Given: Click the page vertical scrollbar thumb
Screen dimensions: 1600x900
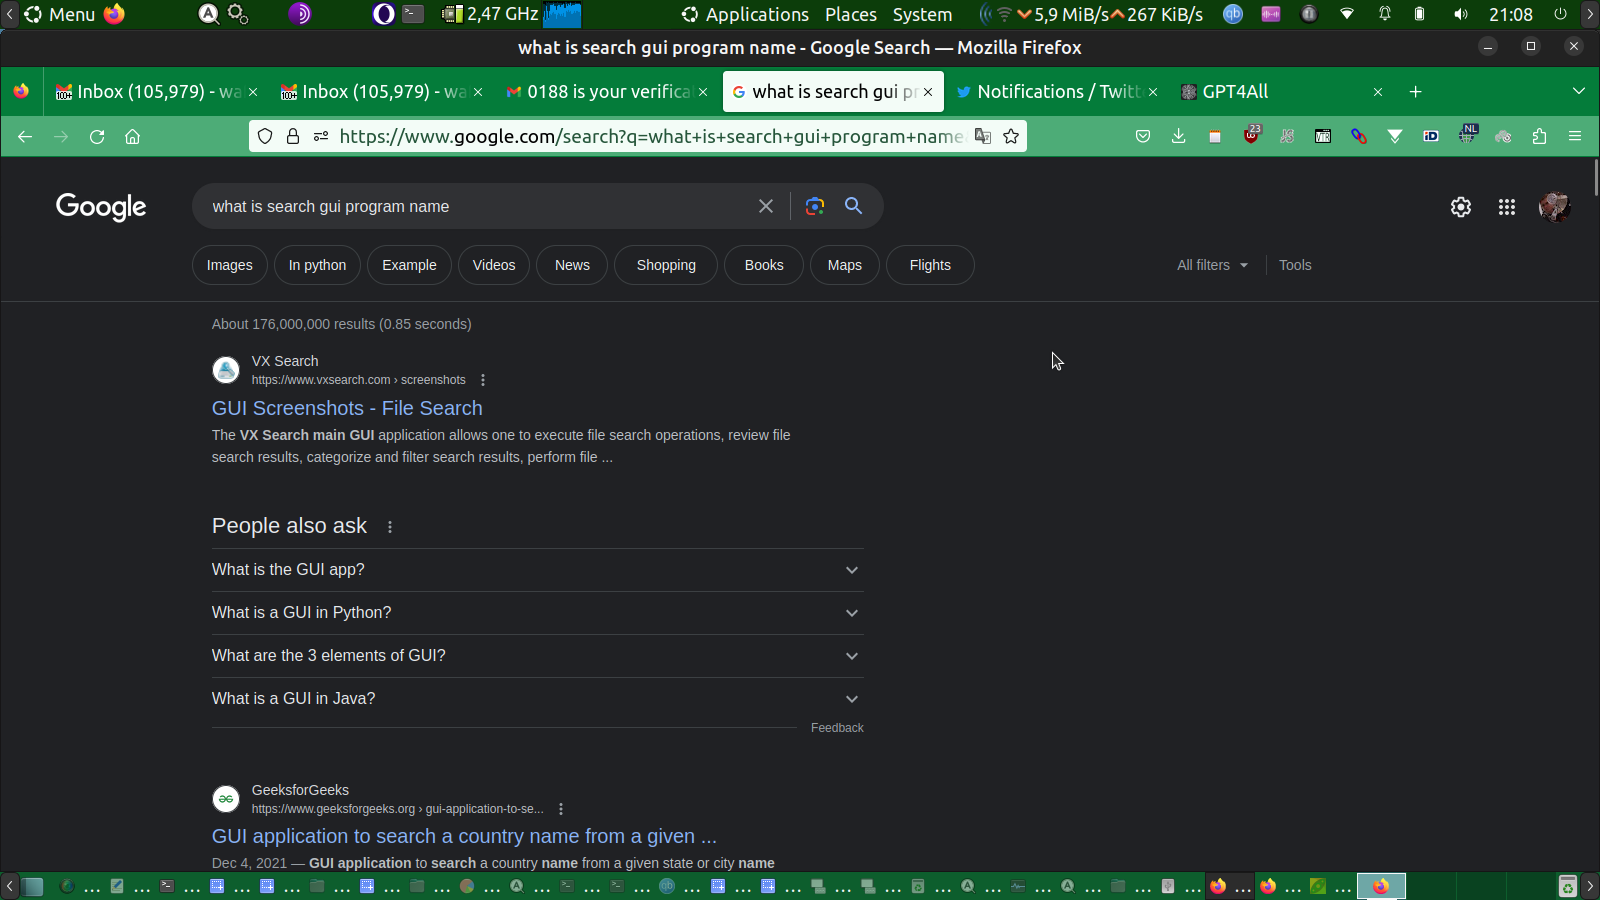Looking at the screenshot, I should 1596,178.
